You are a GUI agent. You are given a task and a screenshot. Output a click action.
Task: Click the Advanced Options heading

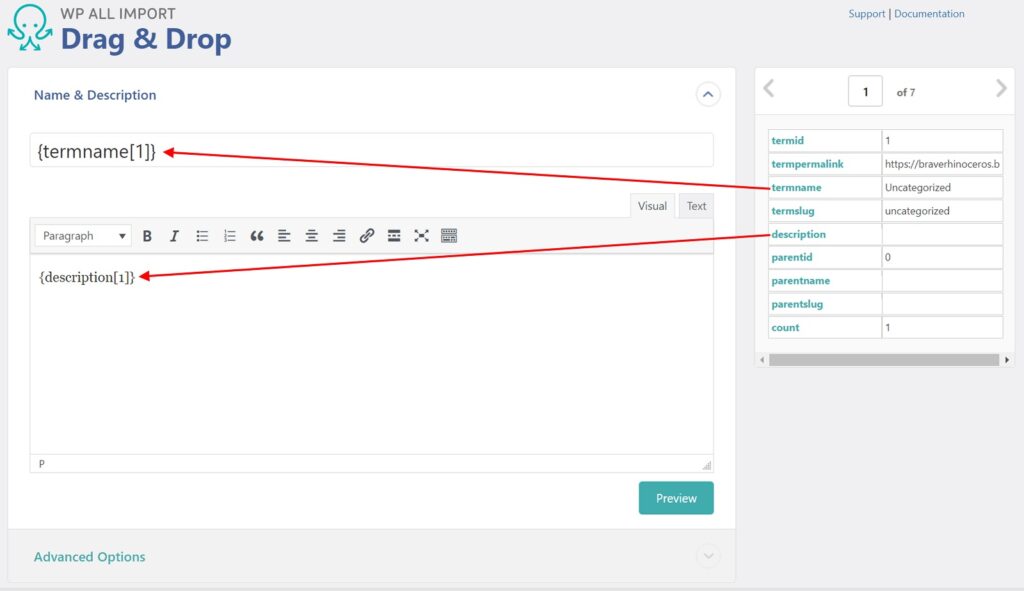pyautogui.click(x=89, y=557)
